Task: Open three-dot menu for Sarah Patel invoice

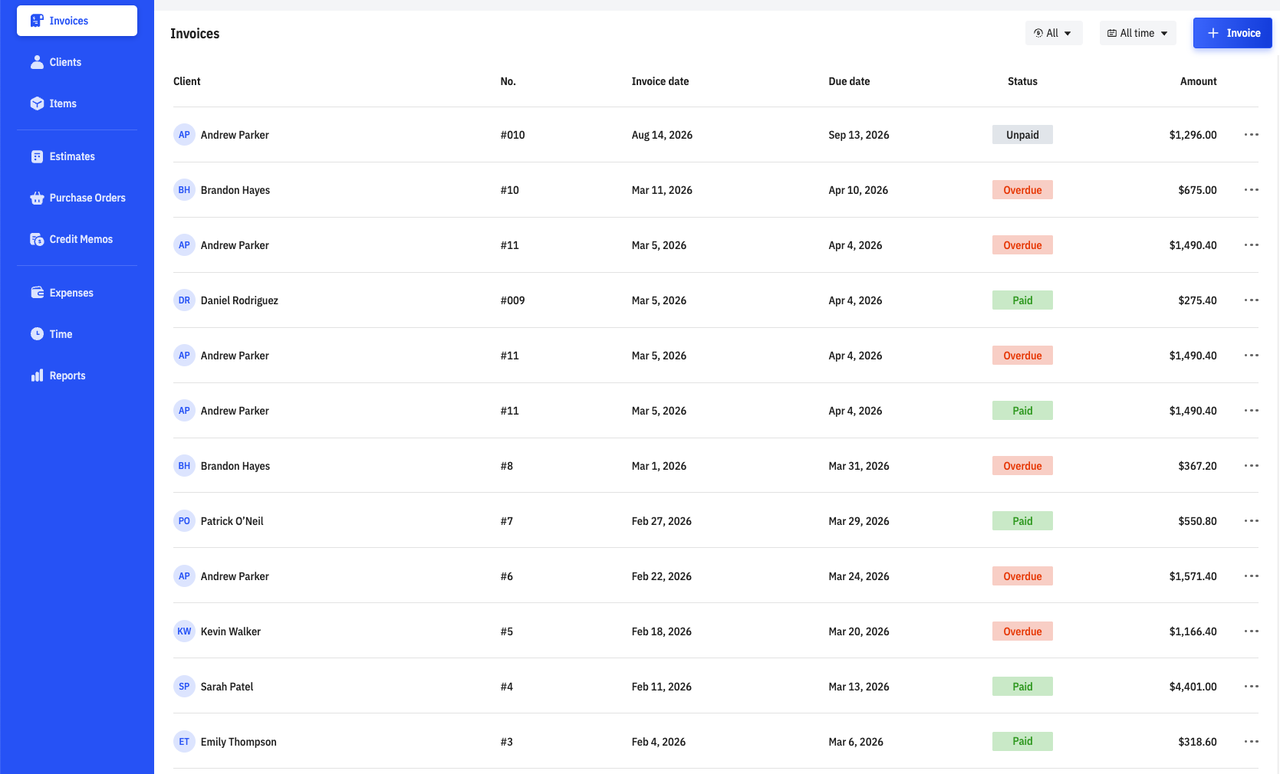Action: coord(1251,686)
